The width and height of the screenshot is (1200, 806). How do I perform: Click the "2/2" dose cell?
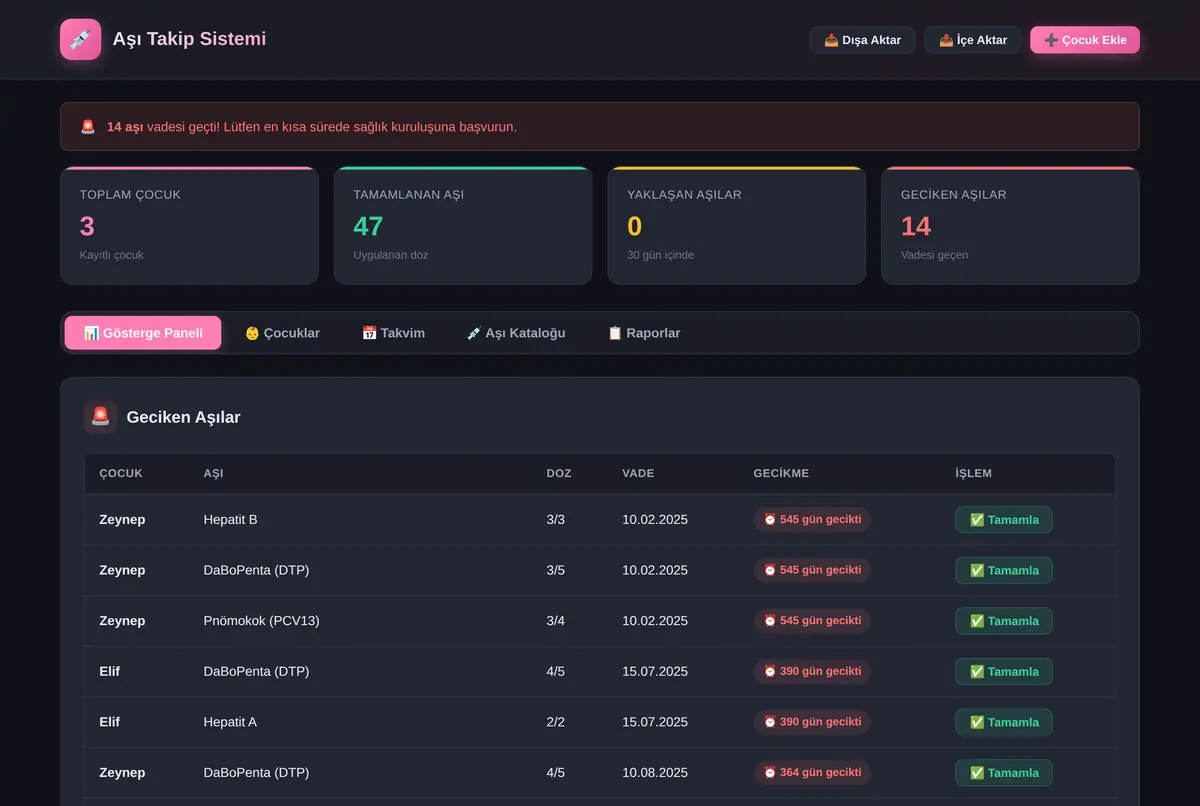(556, 722)
